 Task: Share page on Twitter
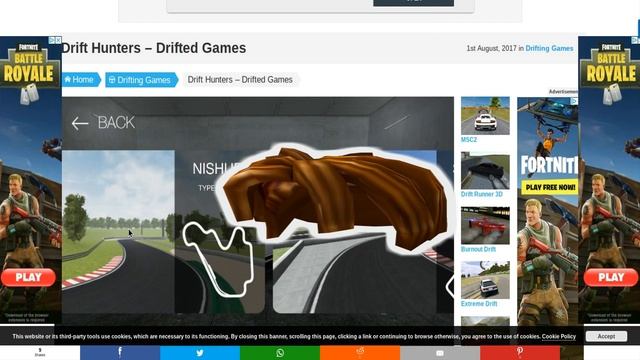click(200, 352)
